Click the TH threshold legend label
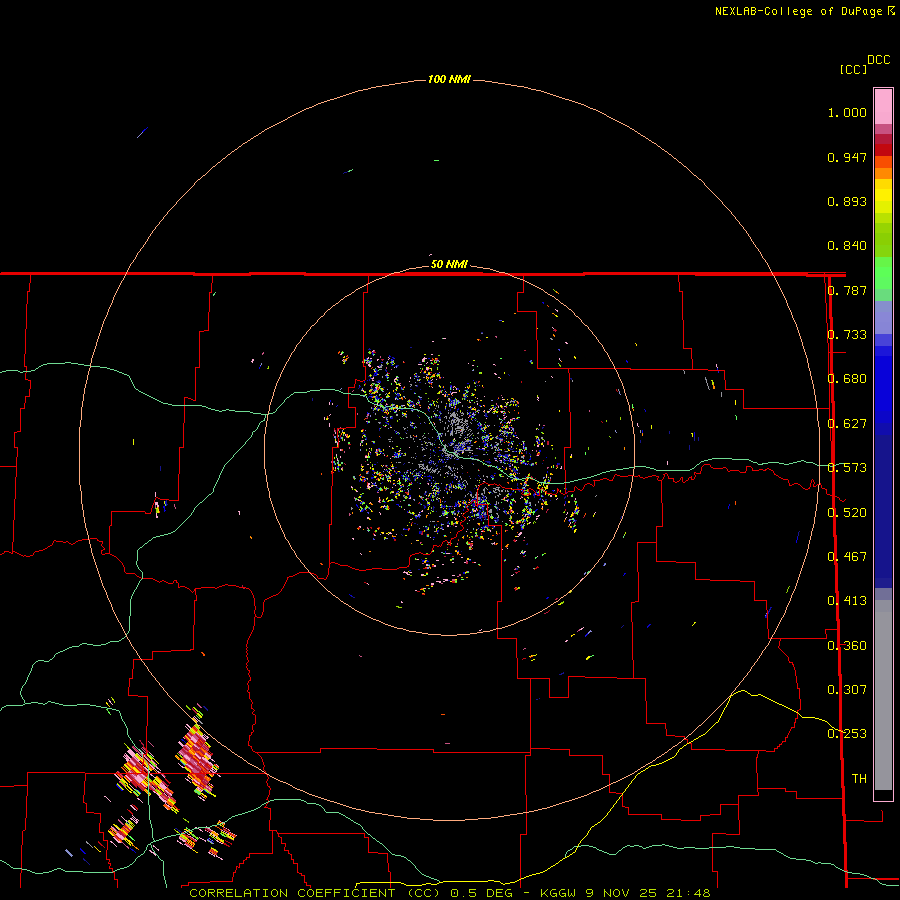 click(x=859, y=779)
